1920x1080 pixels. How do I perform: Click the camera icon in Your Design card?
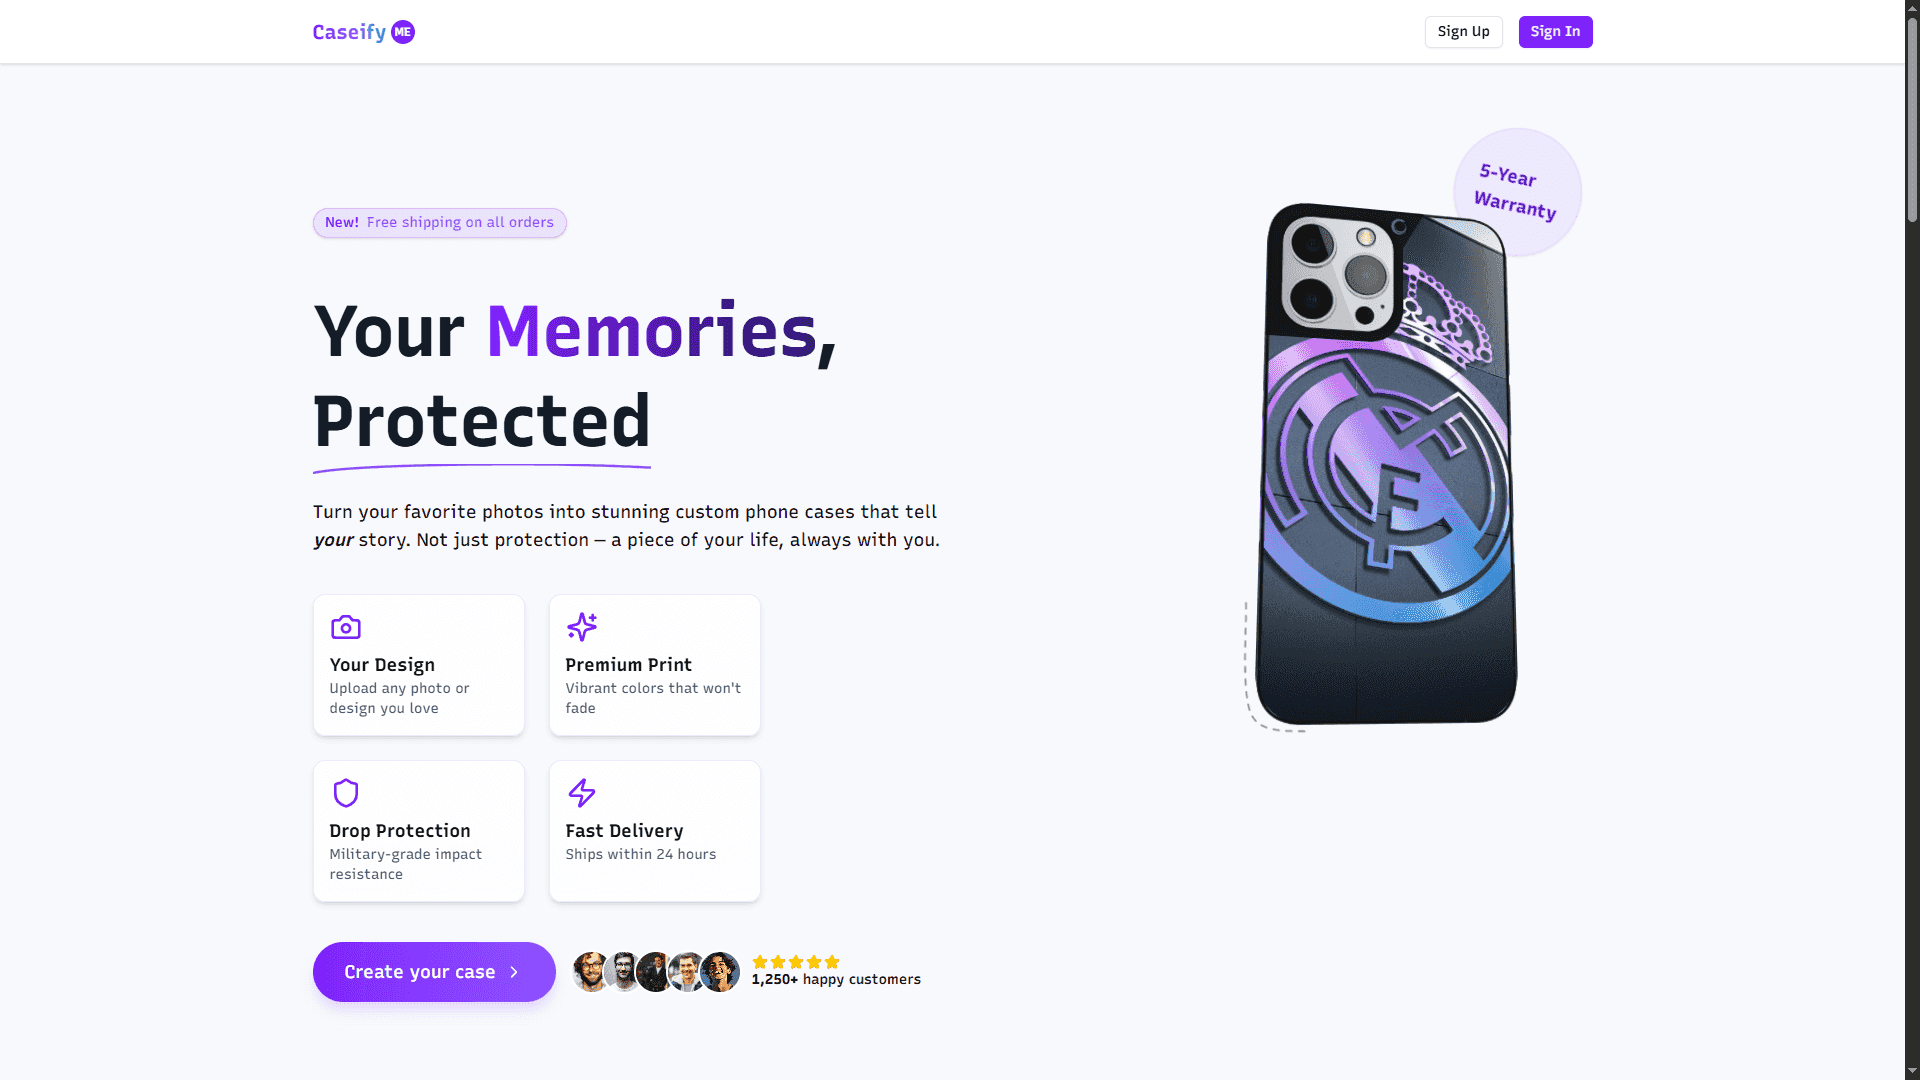tap(346, 627)
